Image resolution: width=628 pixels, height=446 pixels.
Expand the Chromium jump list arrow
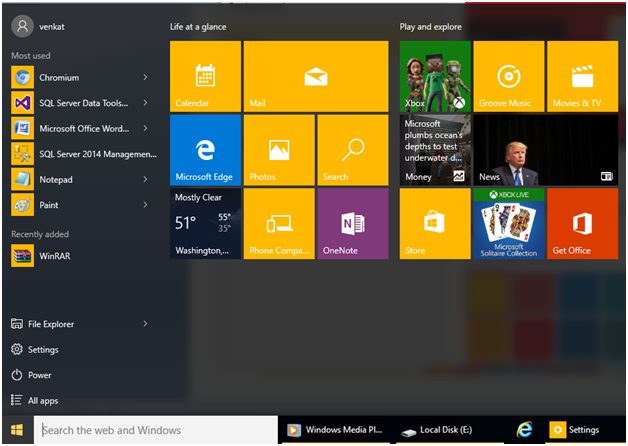pyautogui.click(x=145, y=77)
